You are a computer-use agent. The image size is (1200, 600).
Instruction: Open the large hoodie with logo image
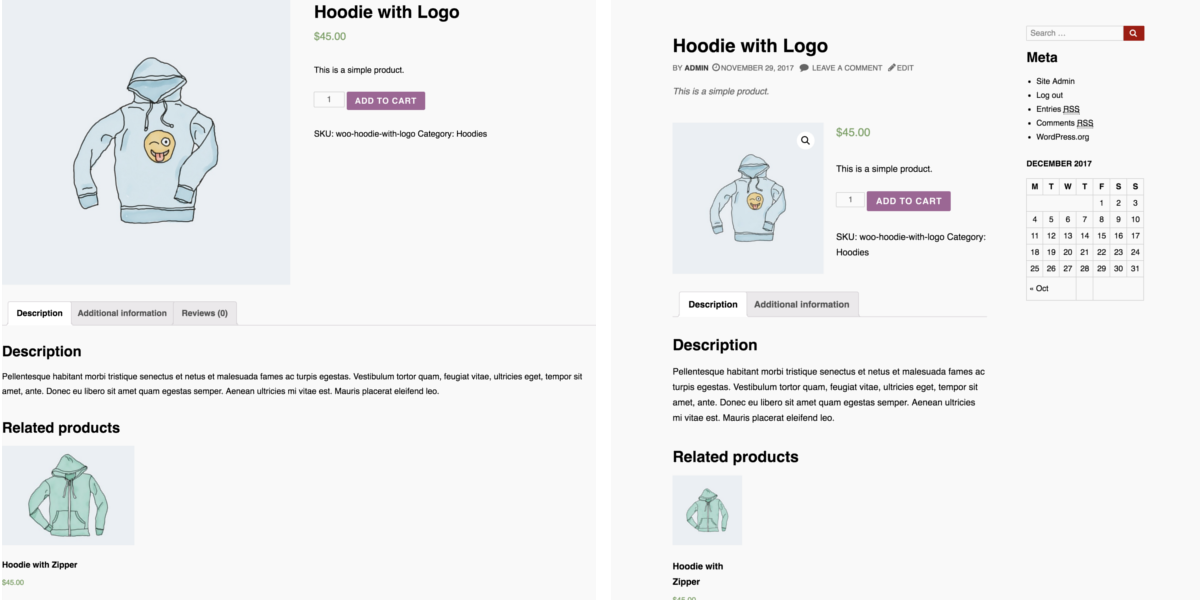[x=146, y=142]
